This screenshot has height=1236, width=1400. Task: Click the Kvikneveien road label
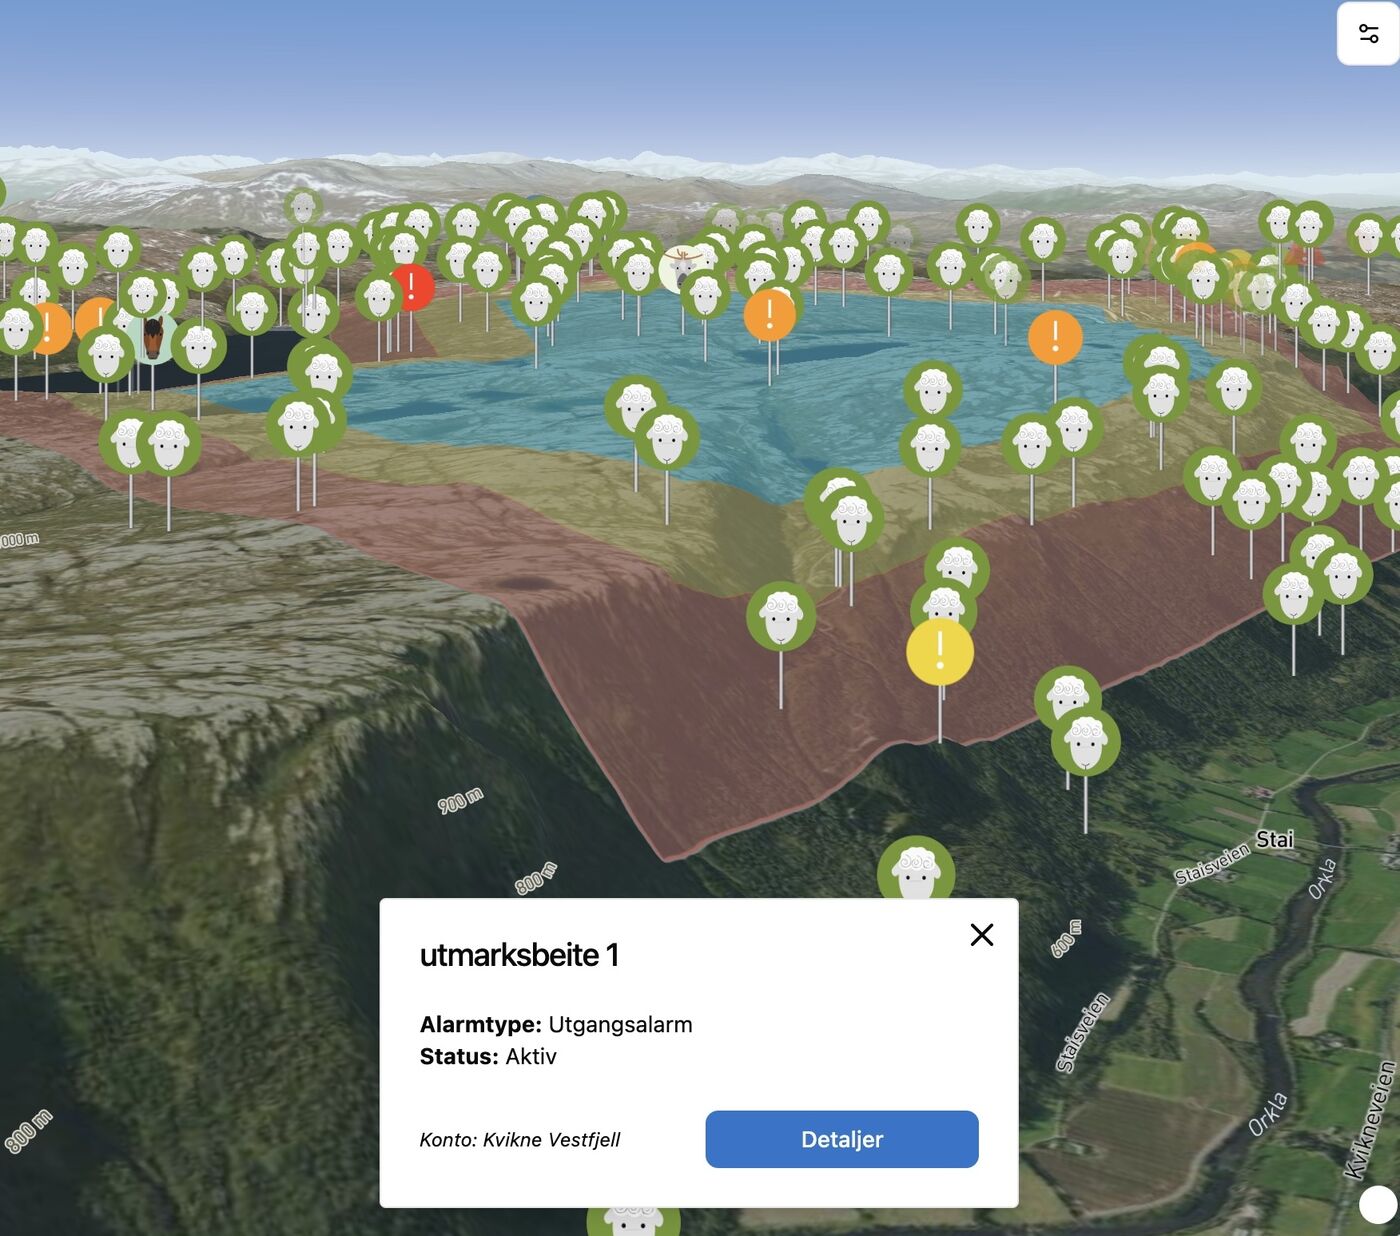[1370, 1120]
